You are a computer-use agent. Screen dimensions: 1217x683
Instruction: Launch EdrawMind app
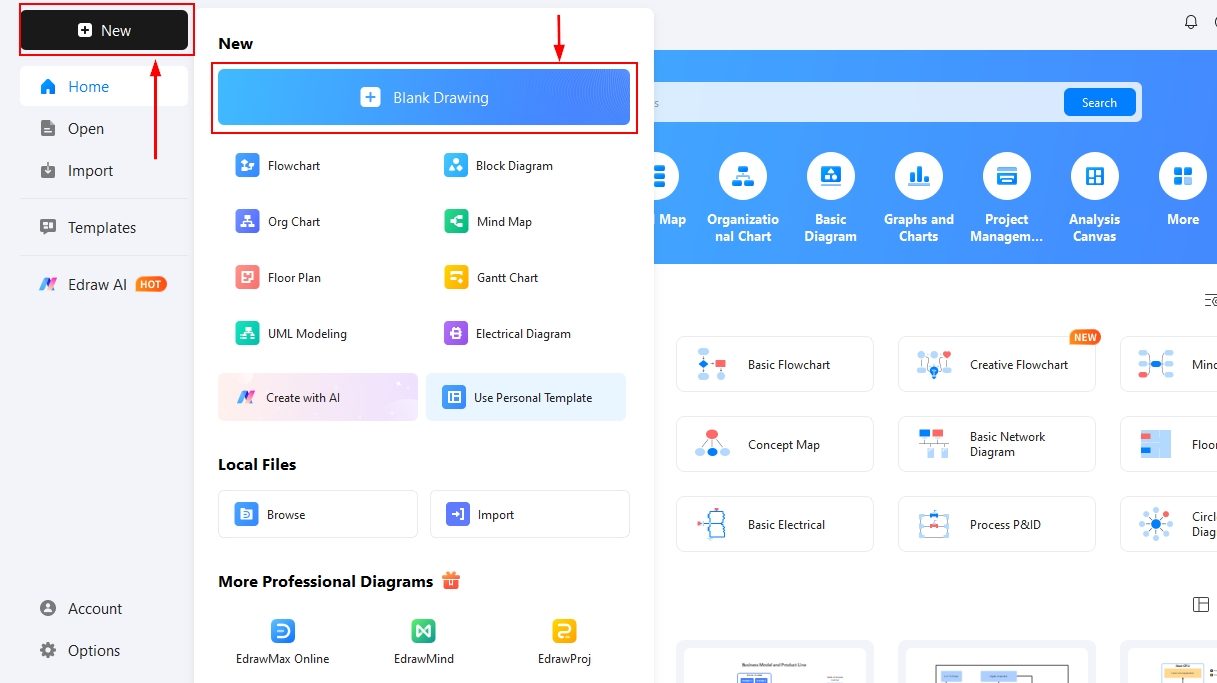(x=424, y=641)
